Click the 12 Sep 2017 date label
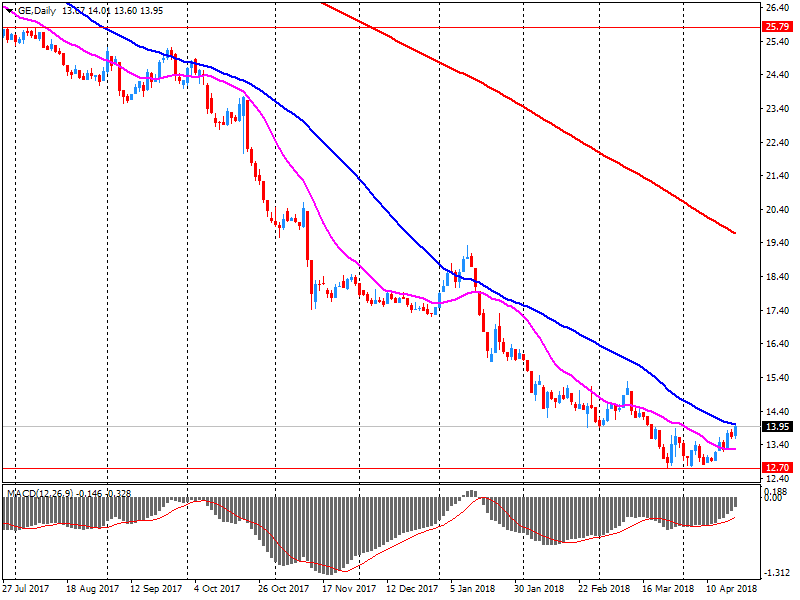Viewport: 800px width, 600px height. (x=156, y=588)
